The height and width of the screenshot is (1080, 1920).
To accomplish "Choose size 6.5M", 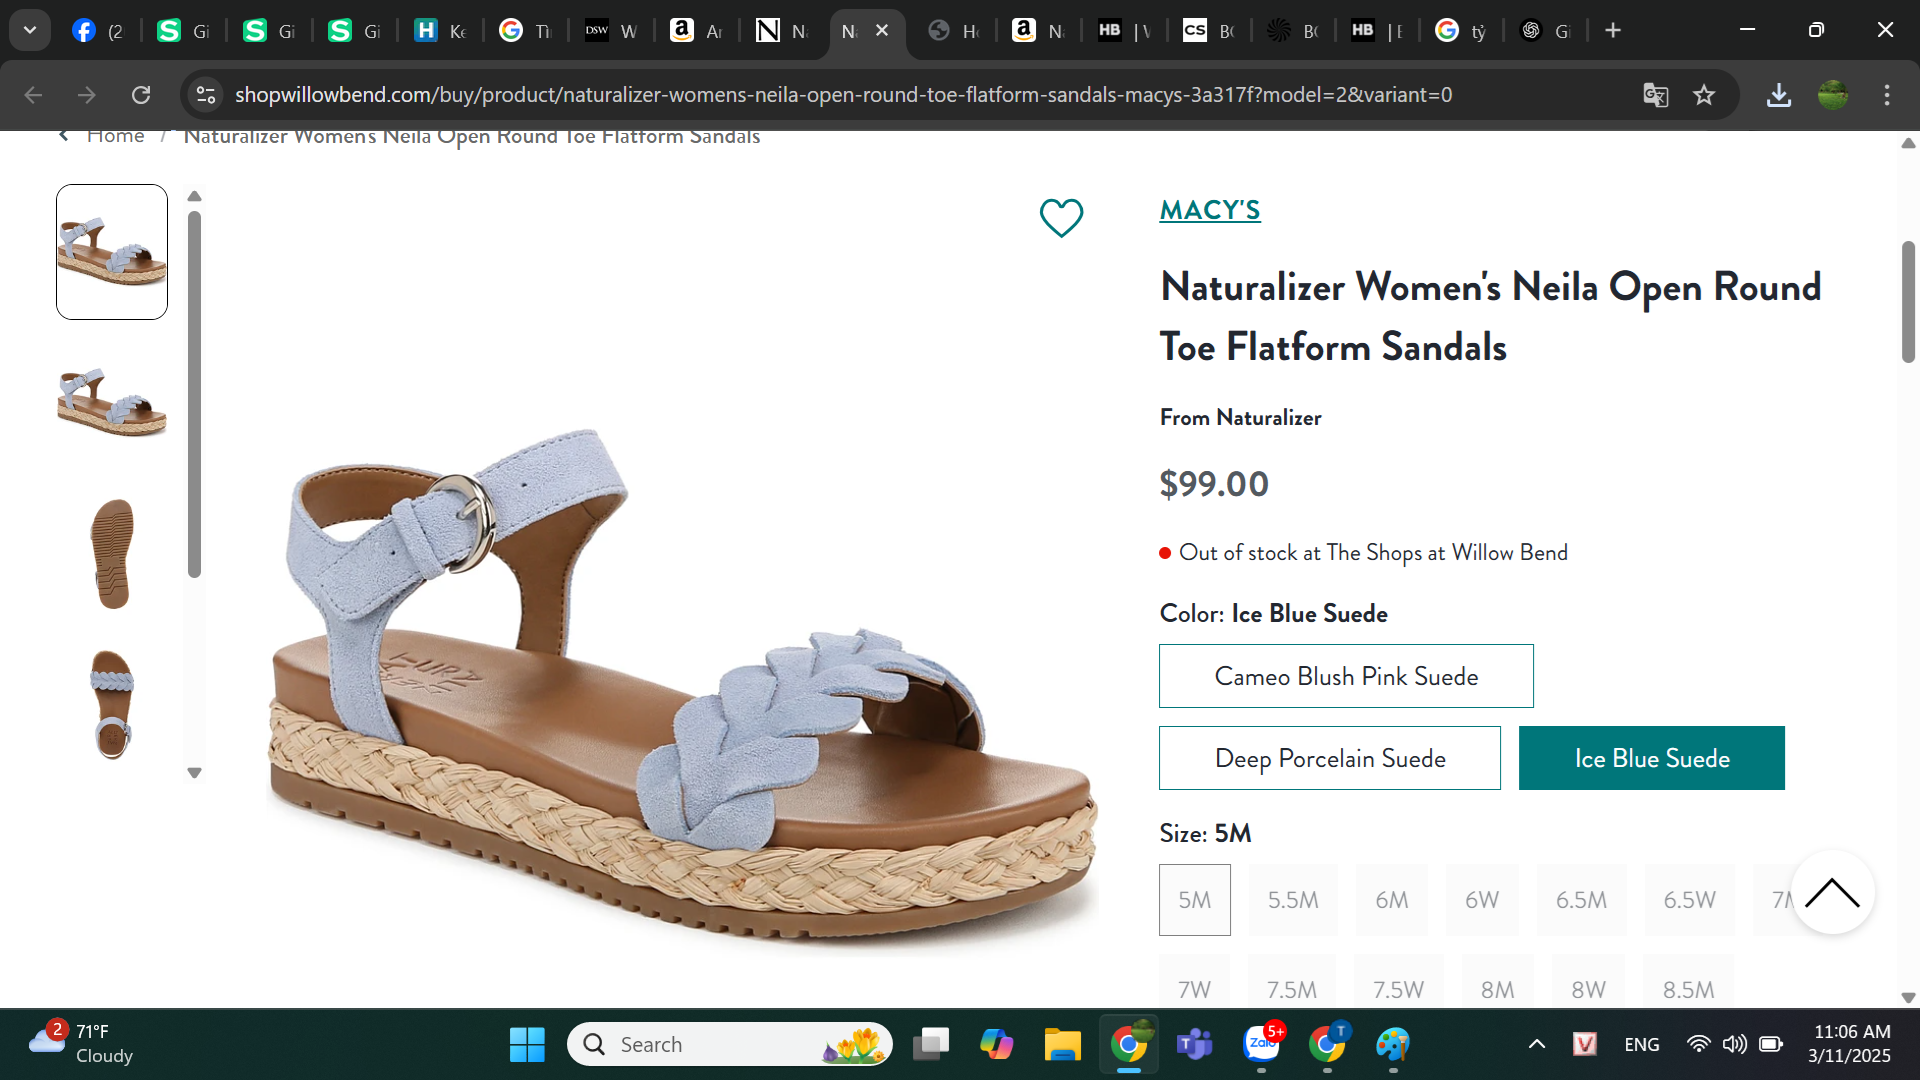I will click(1581, 900).
